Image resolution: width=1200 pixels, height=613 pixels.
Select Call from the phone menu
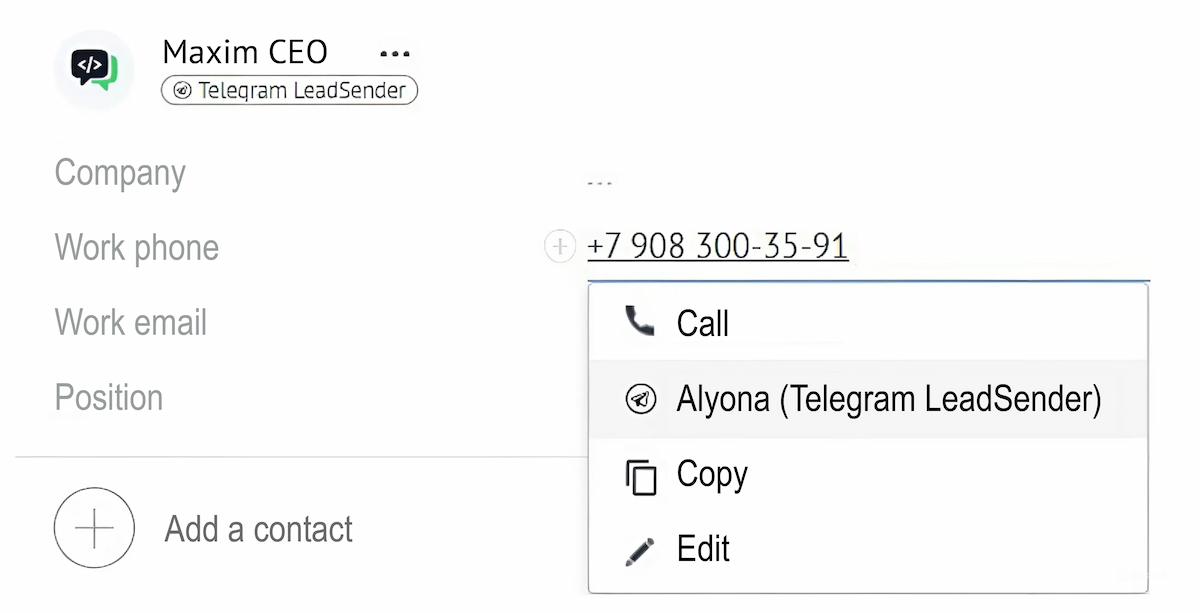pyautogui.click(x=702, y=323)
